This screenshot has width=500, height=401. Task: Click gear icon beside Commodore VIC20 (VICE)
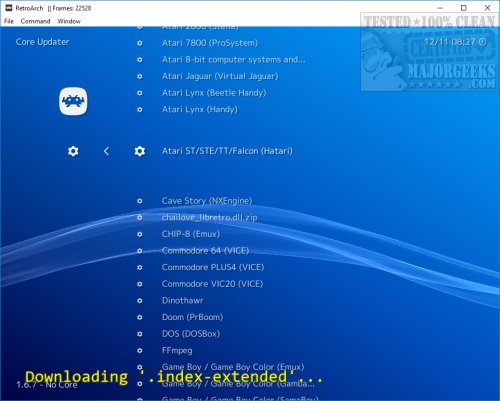point(140,284)
